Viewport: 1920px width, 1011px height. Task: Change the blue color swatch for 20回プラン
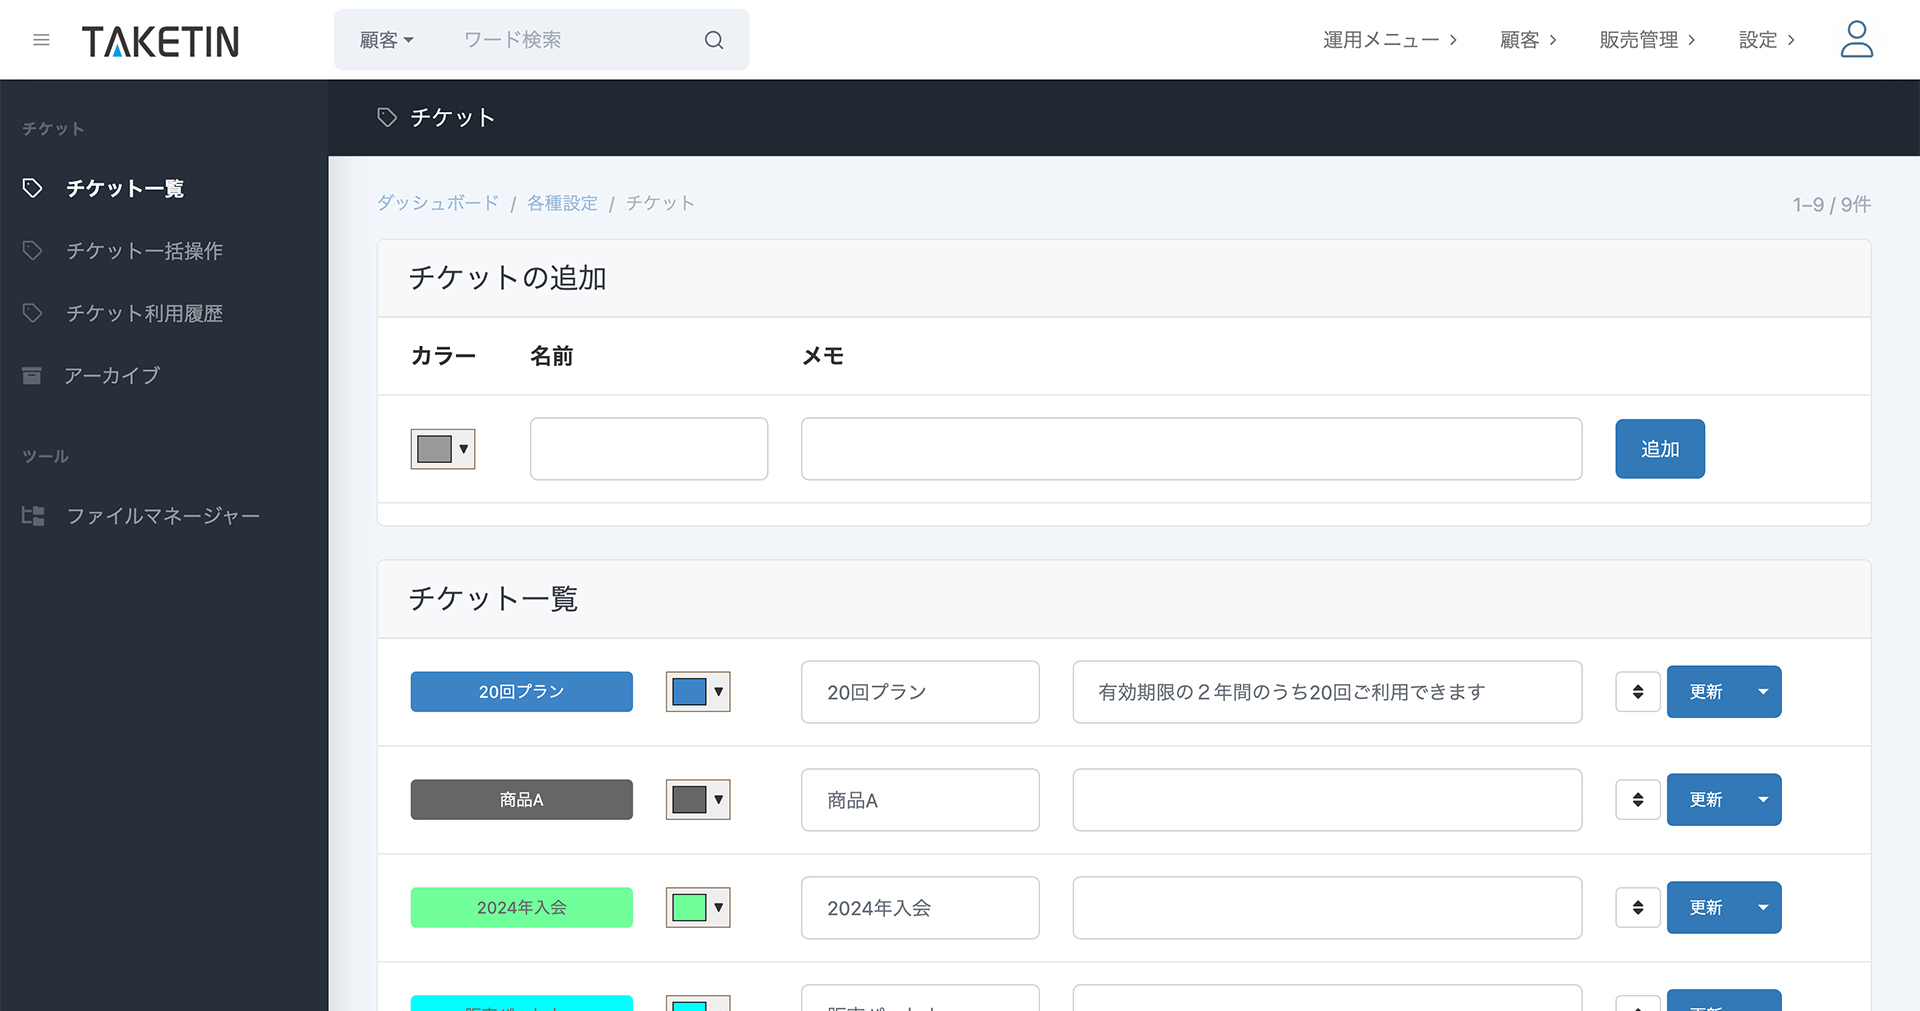coord(698,692)
